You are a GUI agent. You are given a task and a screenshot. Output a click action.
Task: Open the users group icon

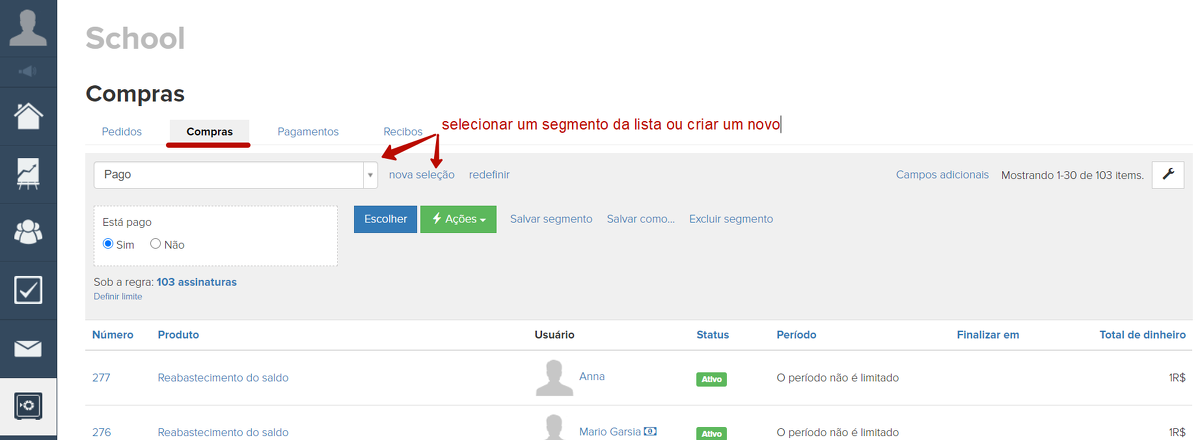[x=28, y=231]
